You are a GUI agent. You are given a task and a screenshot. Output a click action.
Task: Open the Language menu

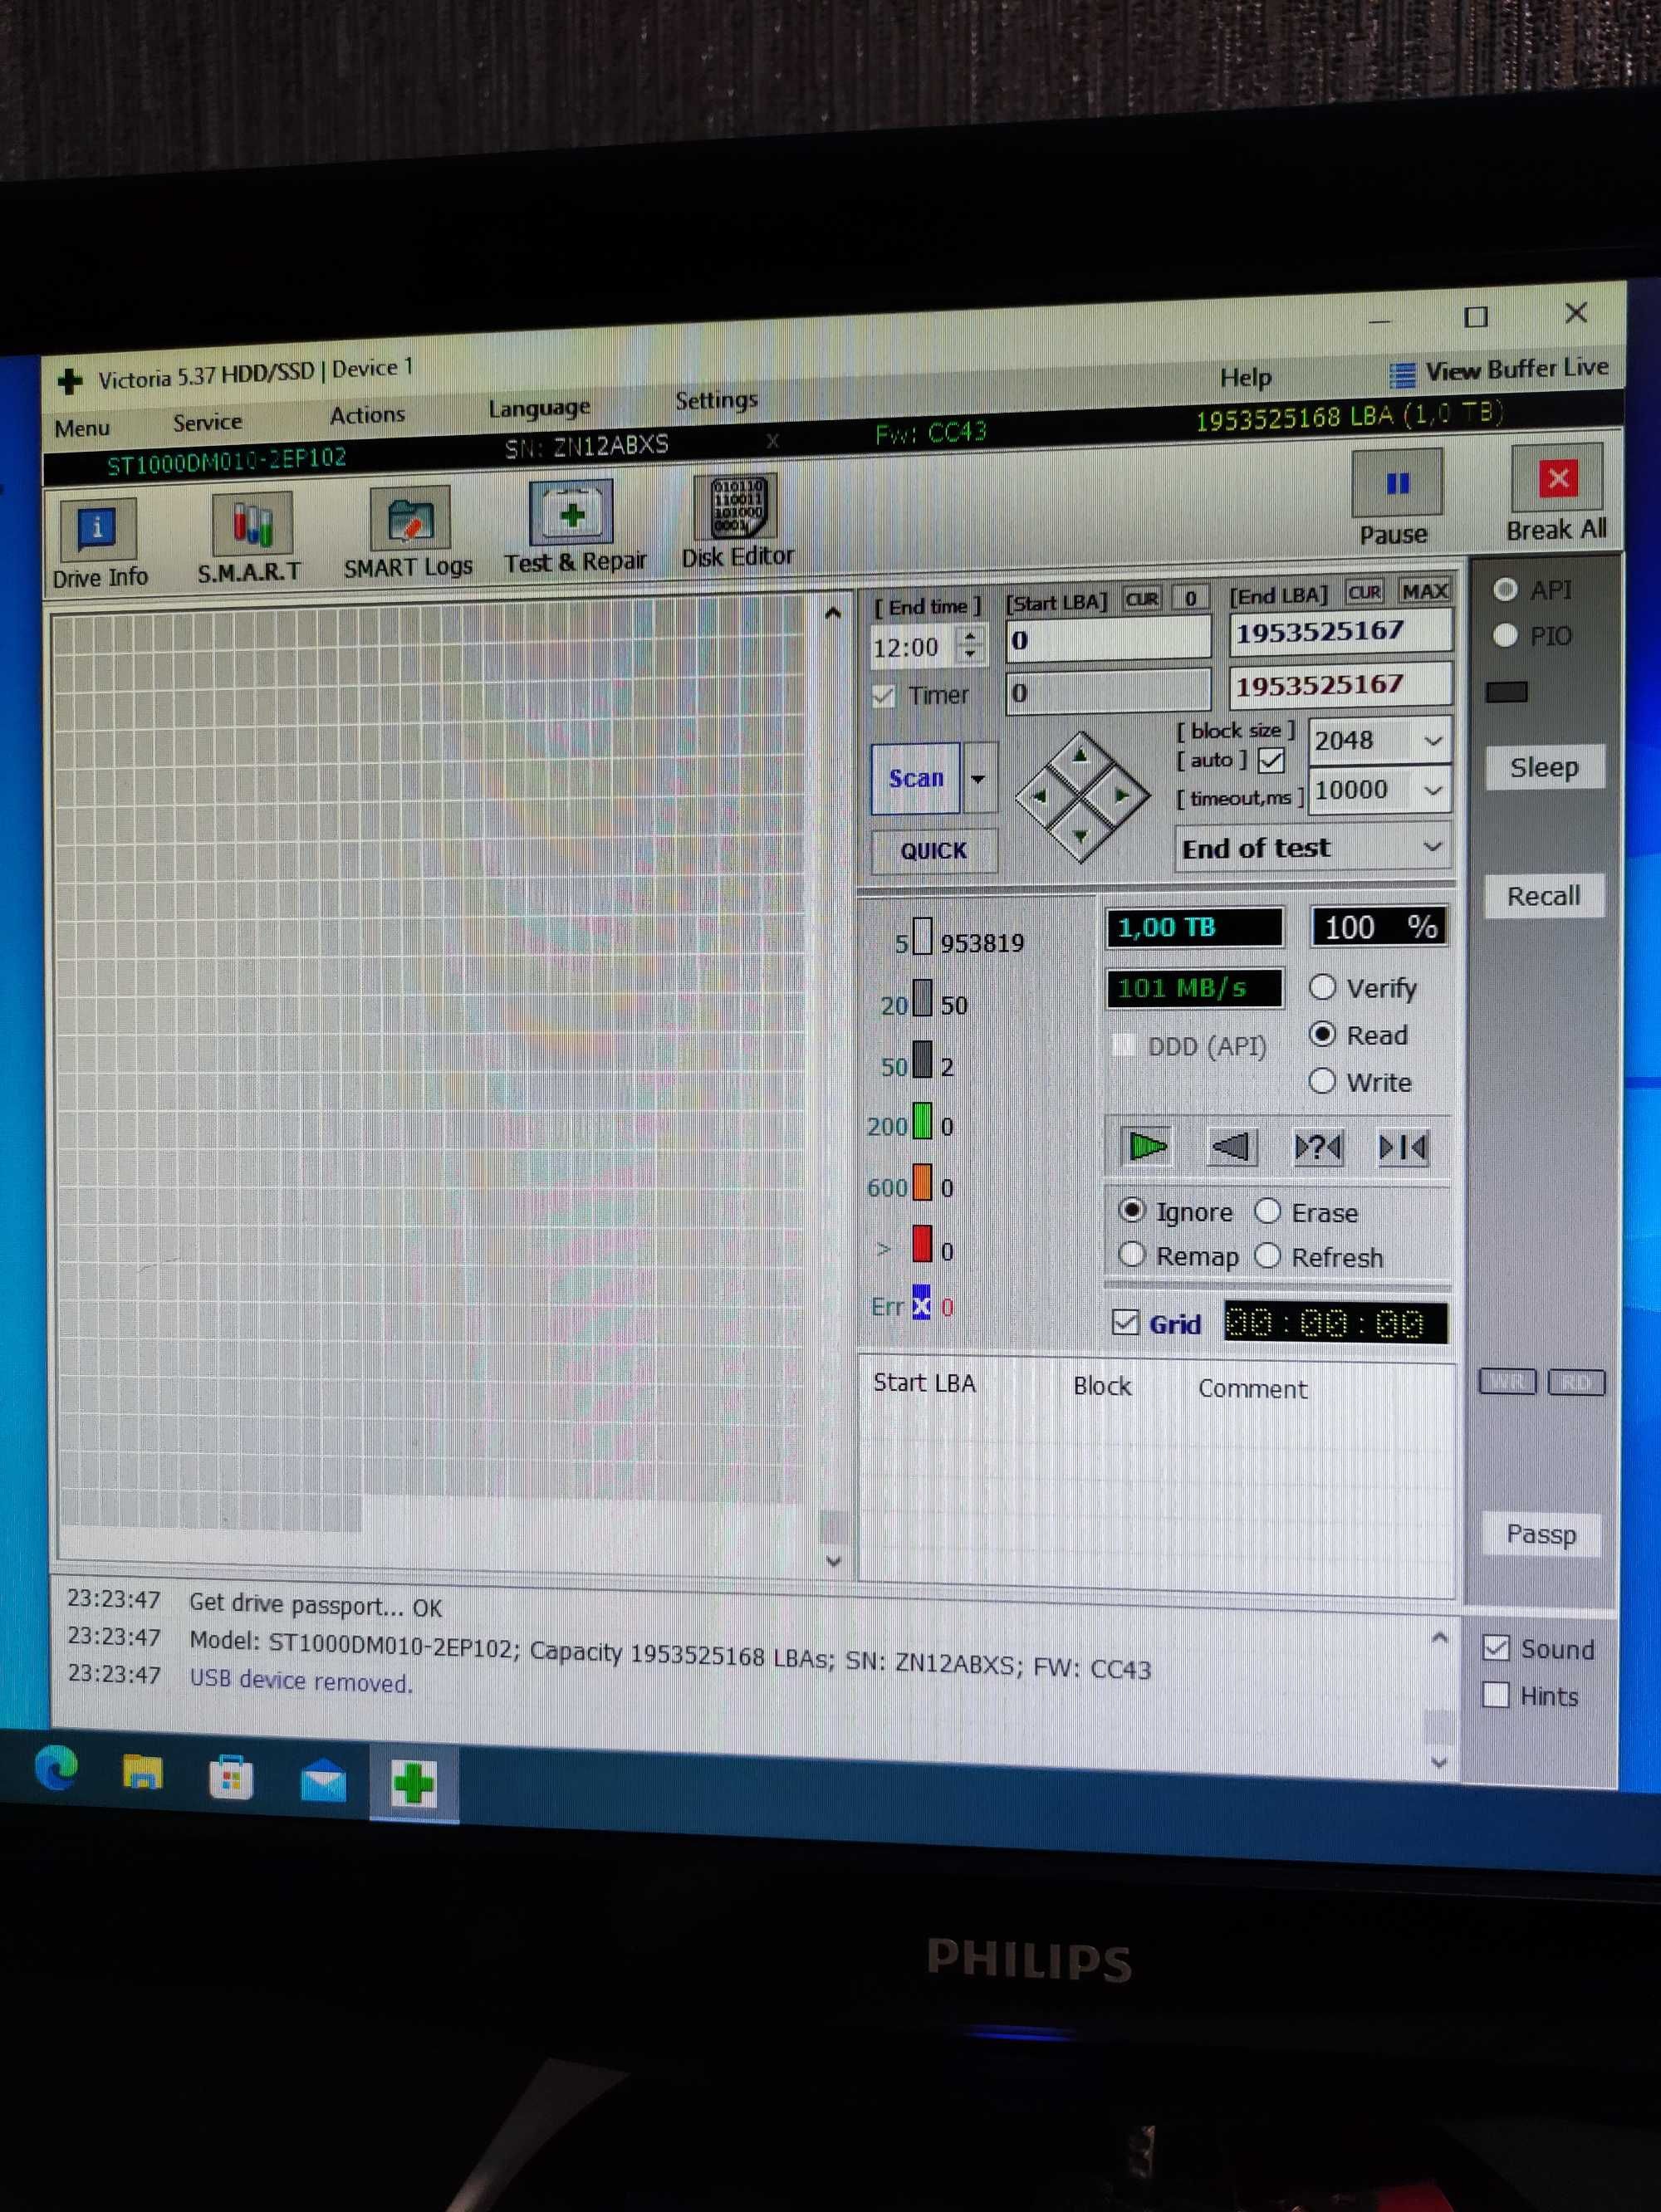point(539,408)
